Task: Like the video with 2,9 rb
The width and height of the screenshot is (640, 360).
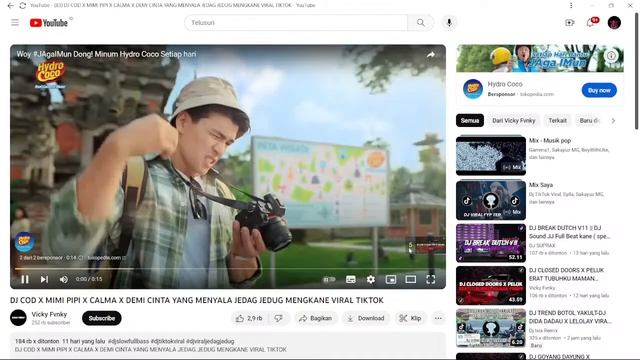Action: (249, 318)
